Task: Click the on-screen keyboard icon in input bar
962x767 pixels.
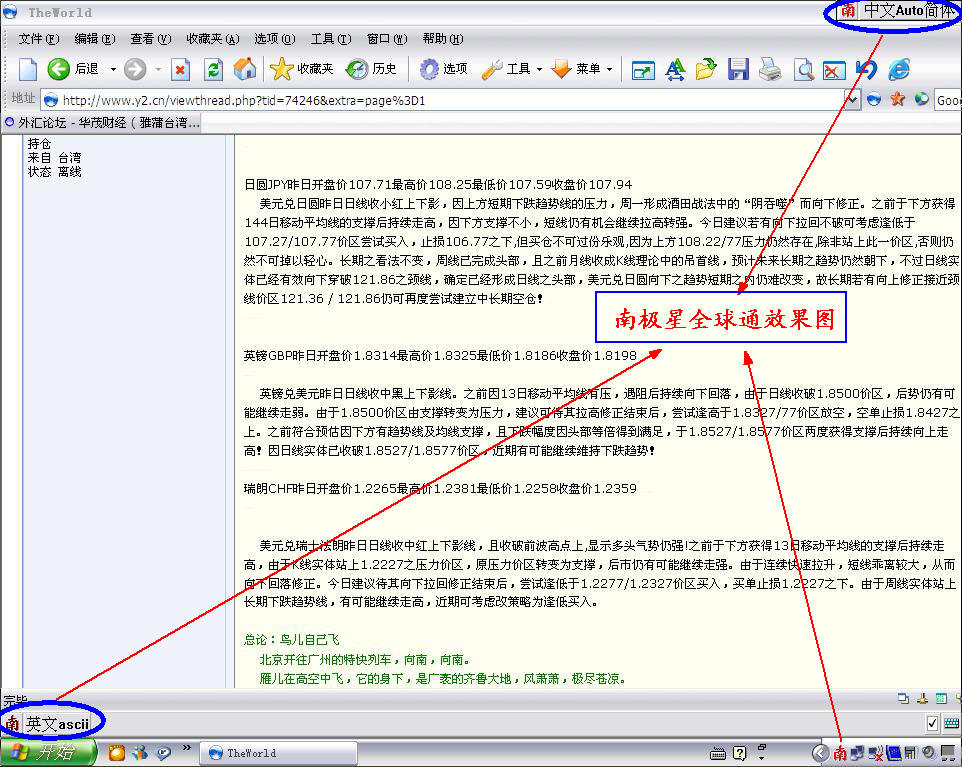Action: pyautogui.click(x=952, y=723)
